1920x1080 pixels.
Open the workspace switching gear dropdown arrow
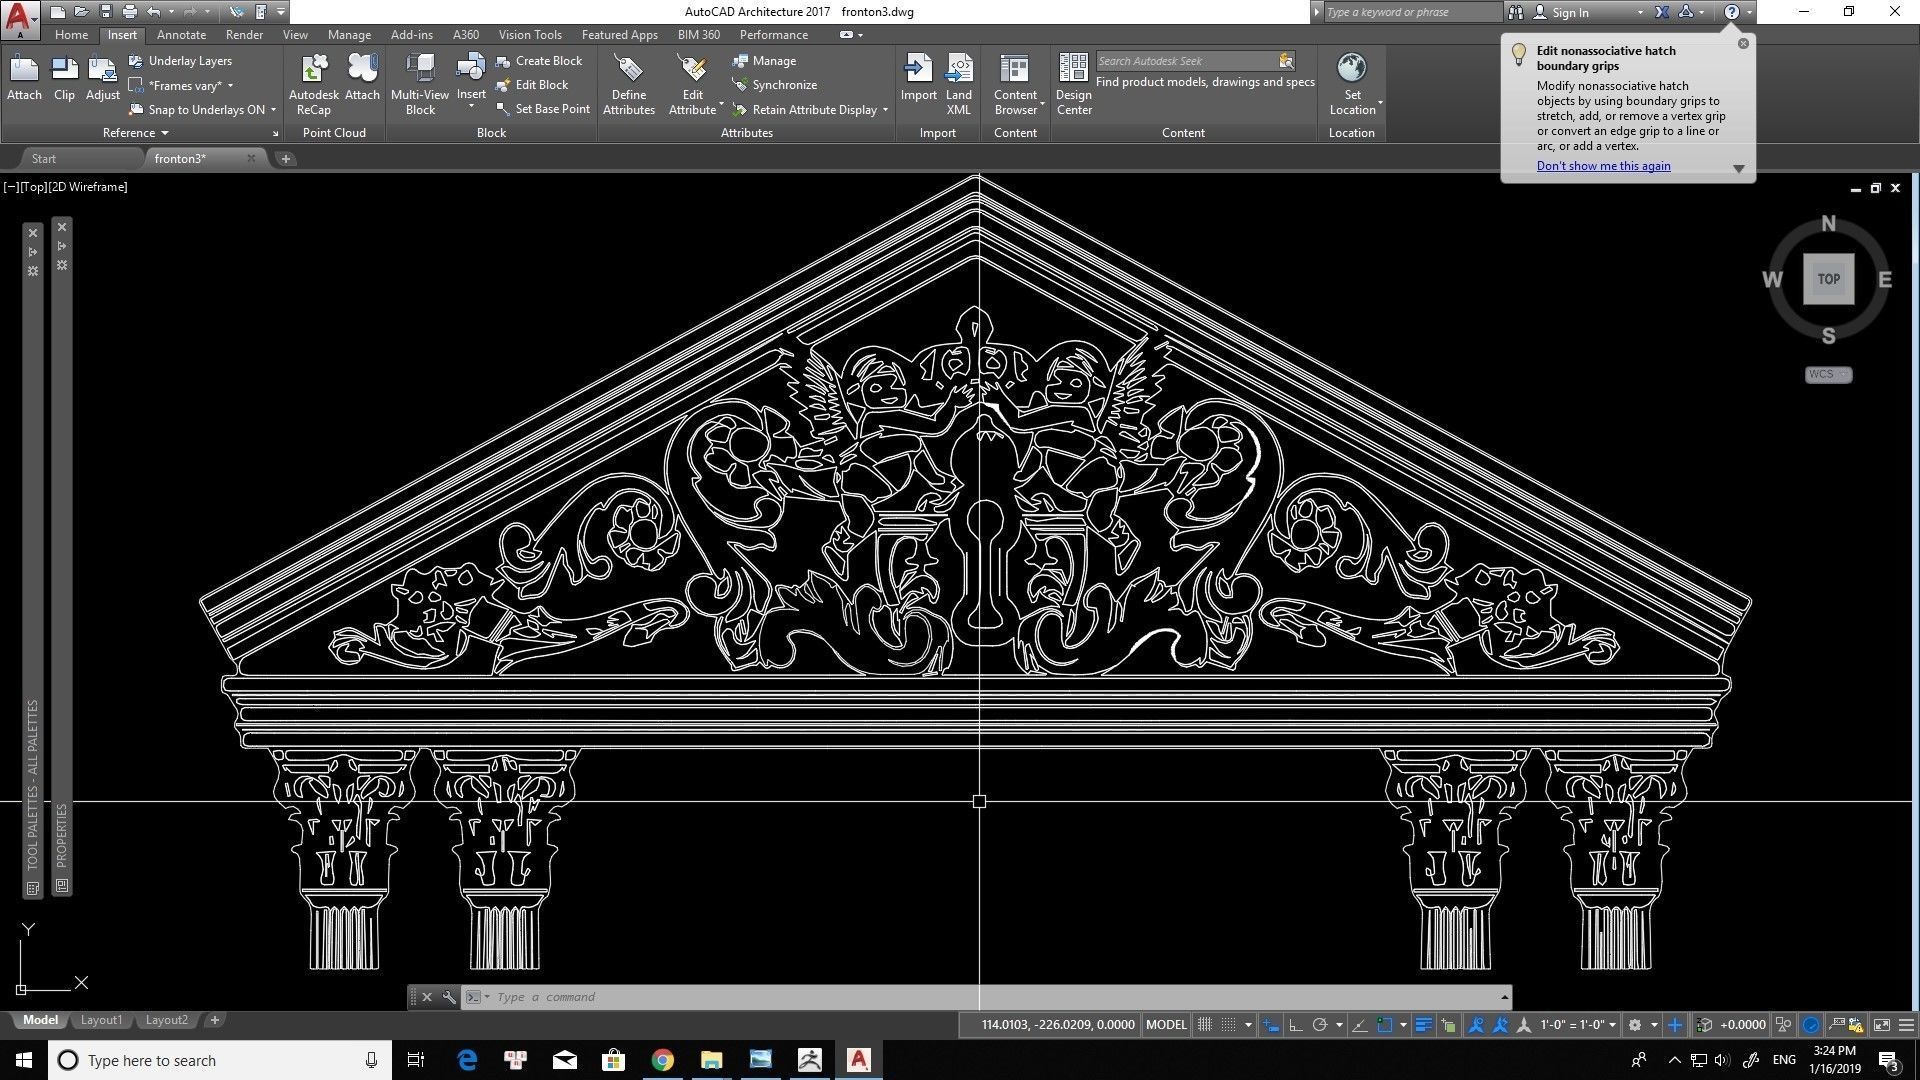tap(1654, 1025)
